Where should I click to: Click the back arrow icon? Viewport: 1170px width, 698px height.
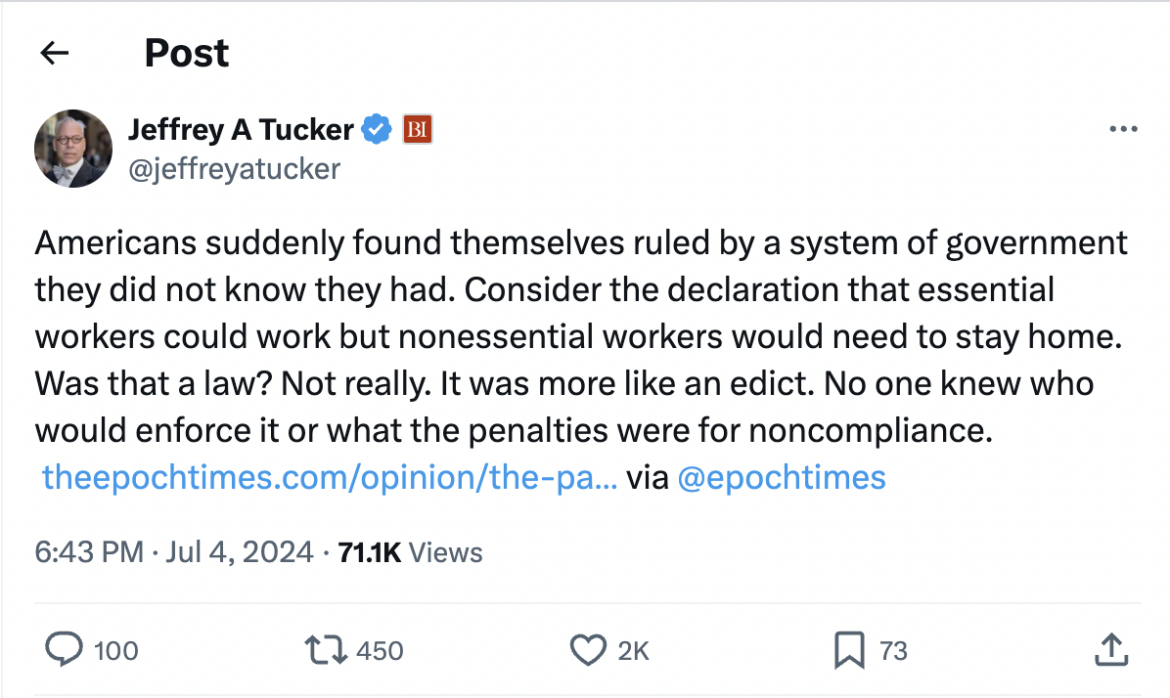coord(55,53)
